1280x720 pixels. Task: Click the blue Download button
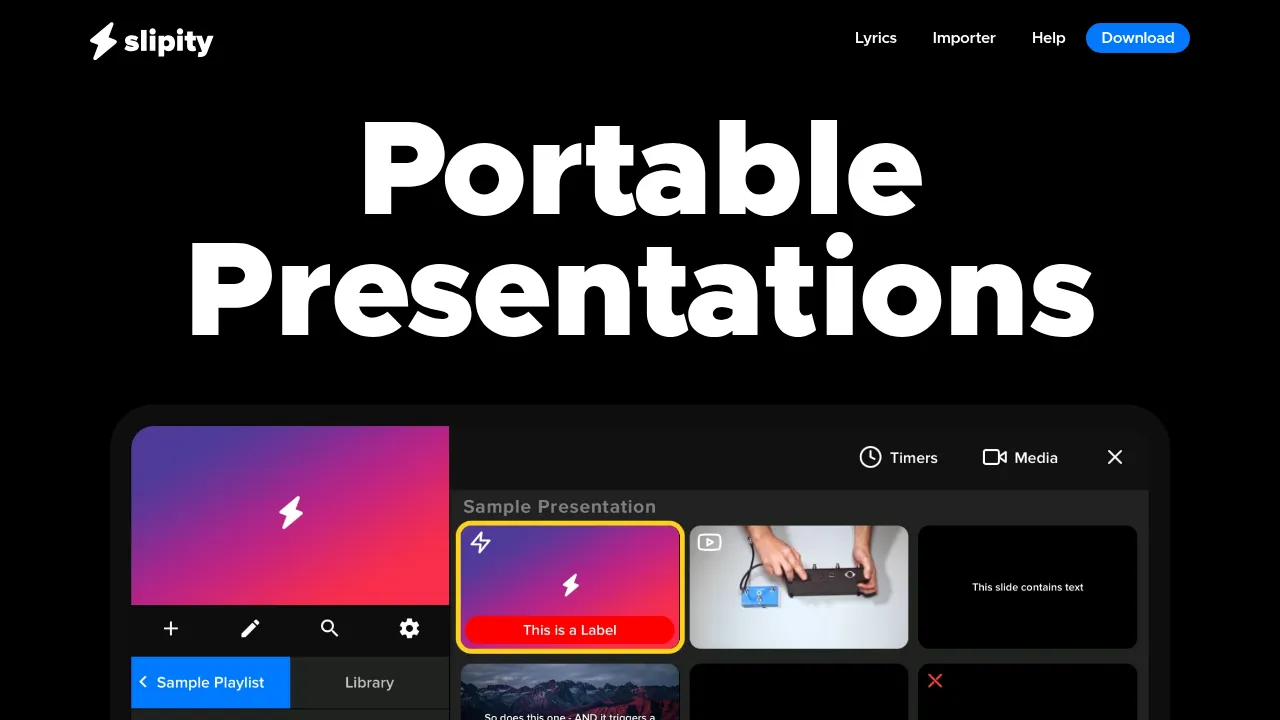pyautogui.click(x=1138, y=38)
